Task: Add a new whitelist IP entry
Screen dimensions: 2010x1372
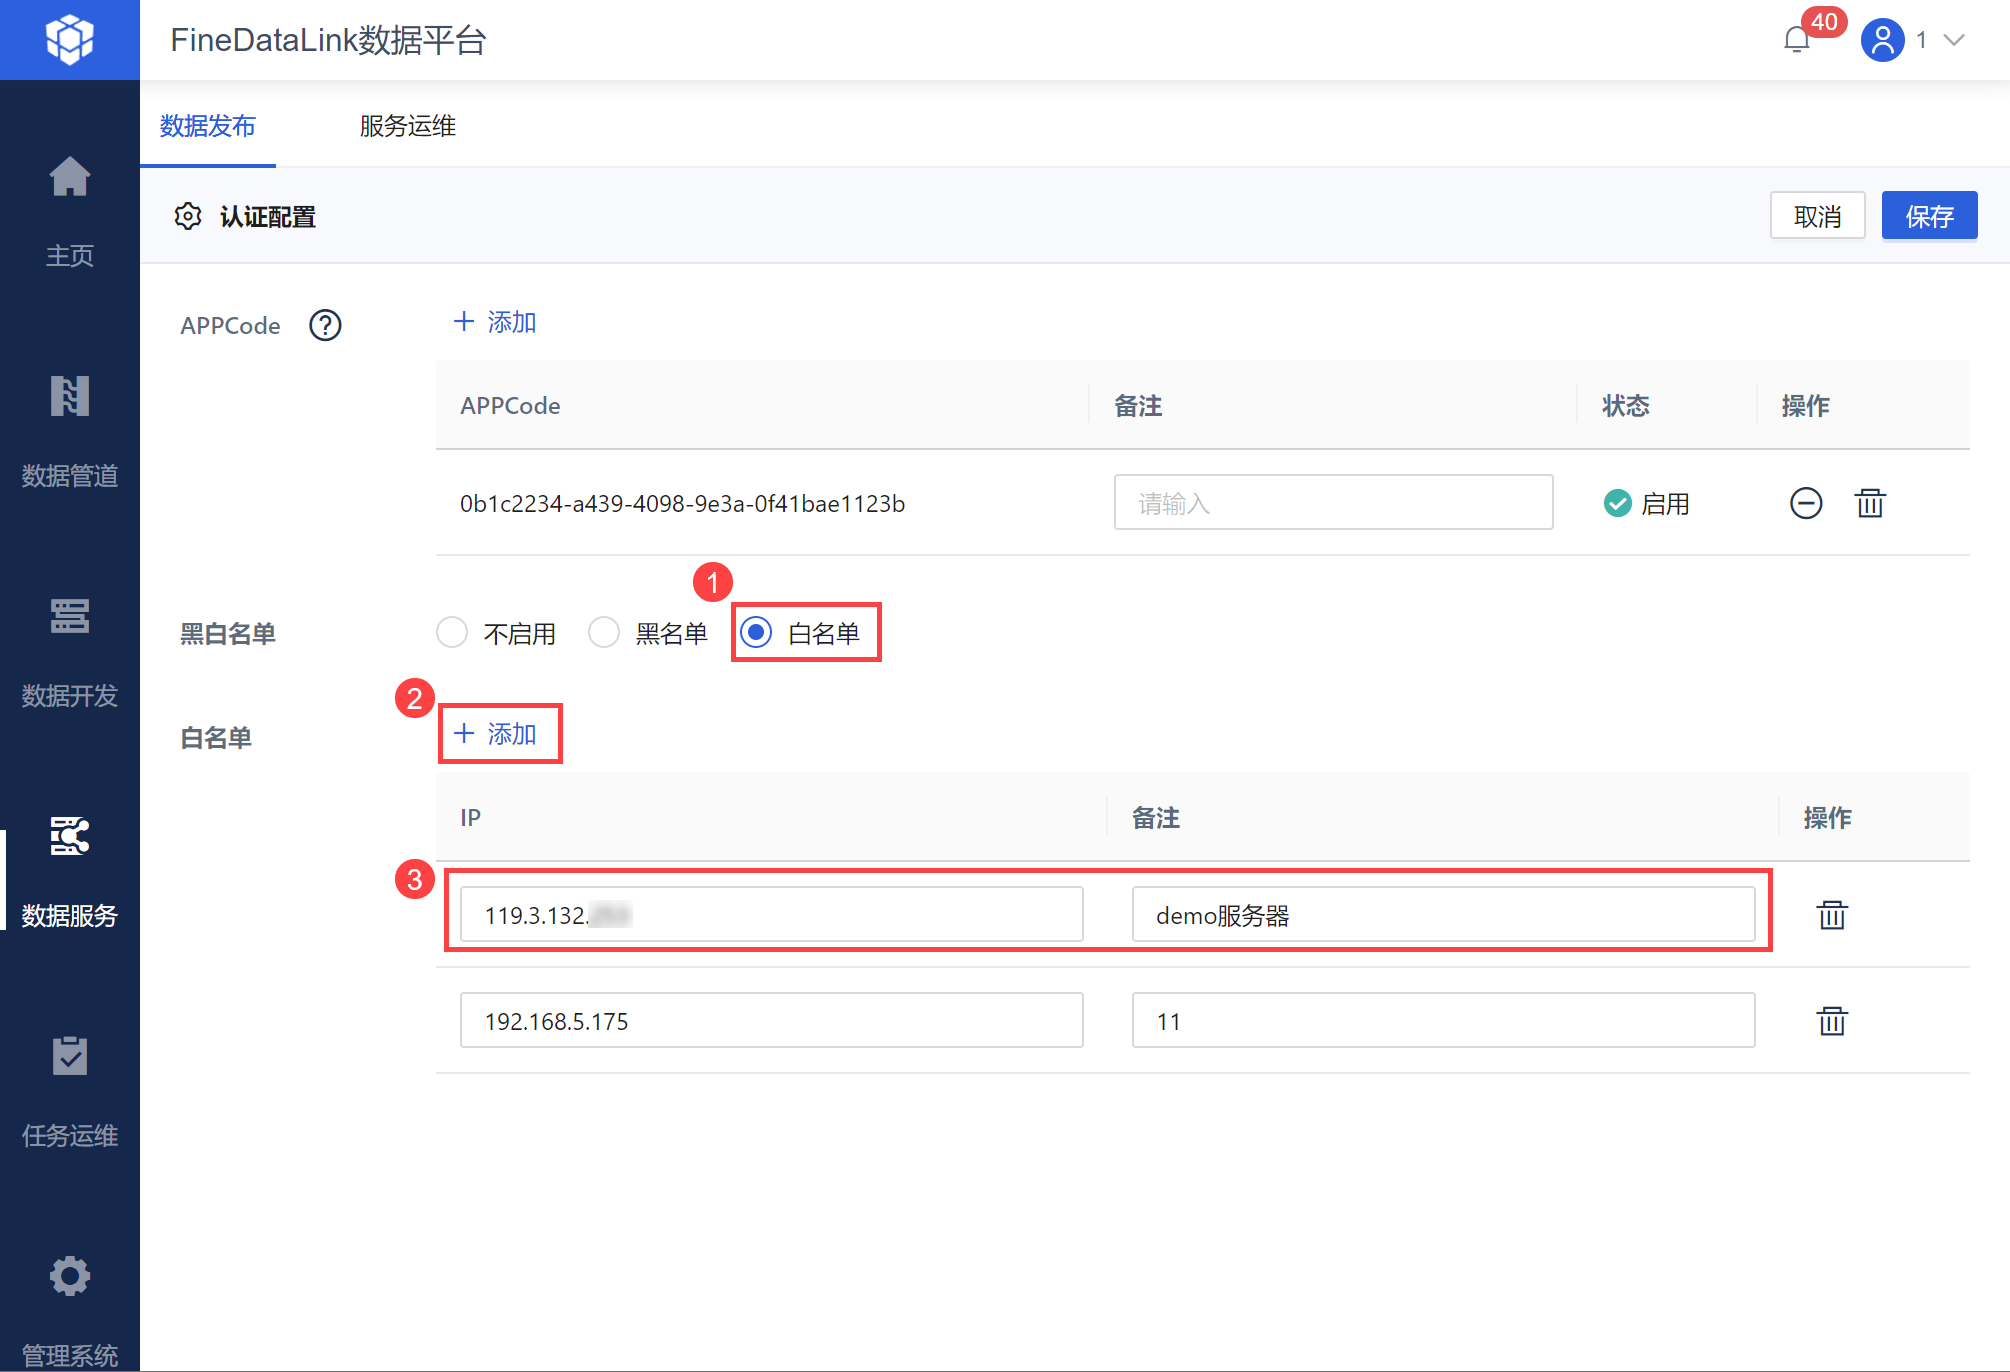Action: (x=497, y=734)
